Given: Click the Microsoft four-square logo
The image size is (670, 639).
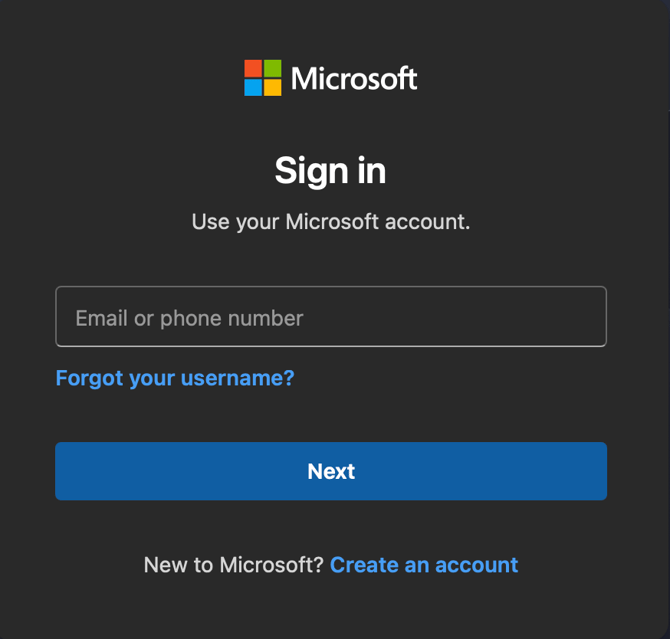Looking at the screenshot, I should (x=263, y=78).
